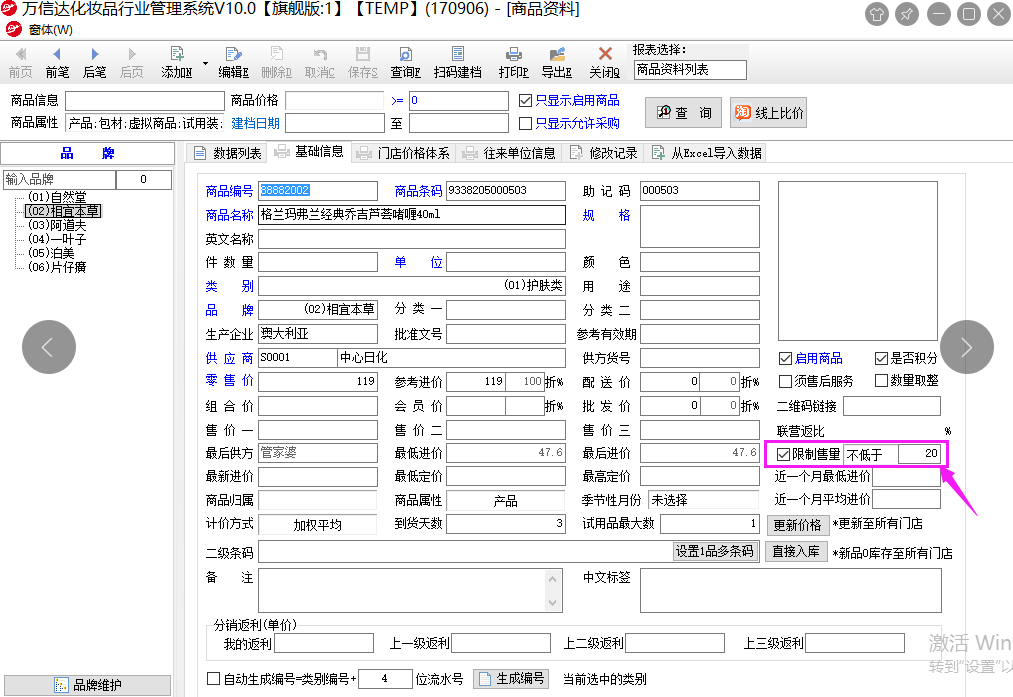Viewport: 1013px width, 697px height.
Task: Open the dropdown arrow beside 添加
Action: pos(205,63)
